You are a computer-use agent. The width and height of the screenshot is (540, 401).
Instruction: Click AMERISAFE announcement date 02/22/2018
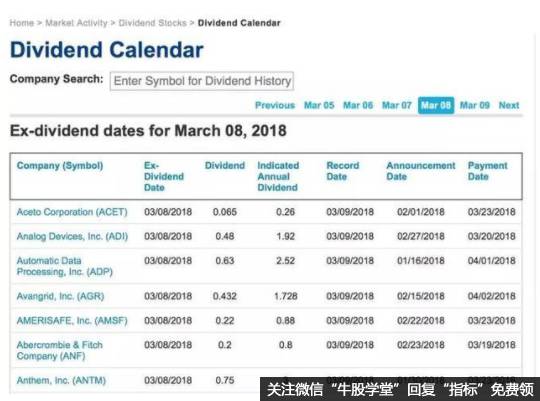point(421,321)
